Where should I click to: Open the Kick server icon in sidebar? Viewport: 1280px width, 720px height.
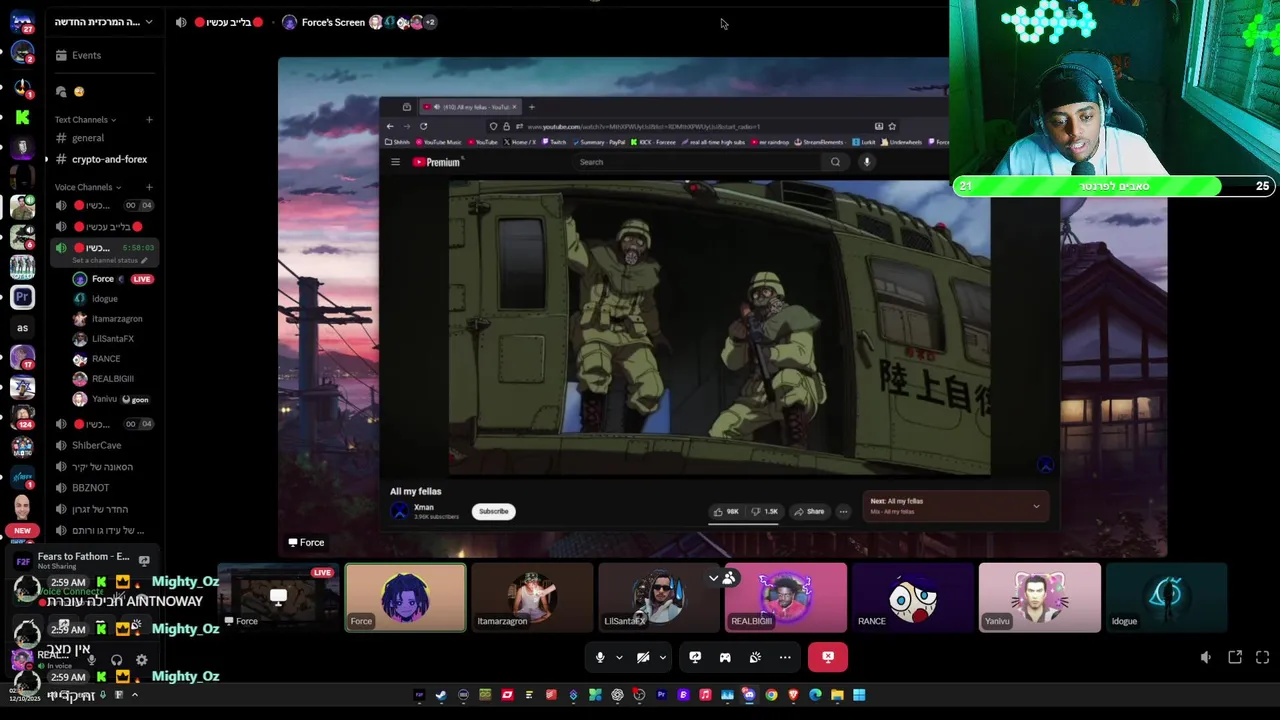pyautogui.click(x=22, y=117)
